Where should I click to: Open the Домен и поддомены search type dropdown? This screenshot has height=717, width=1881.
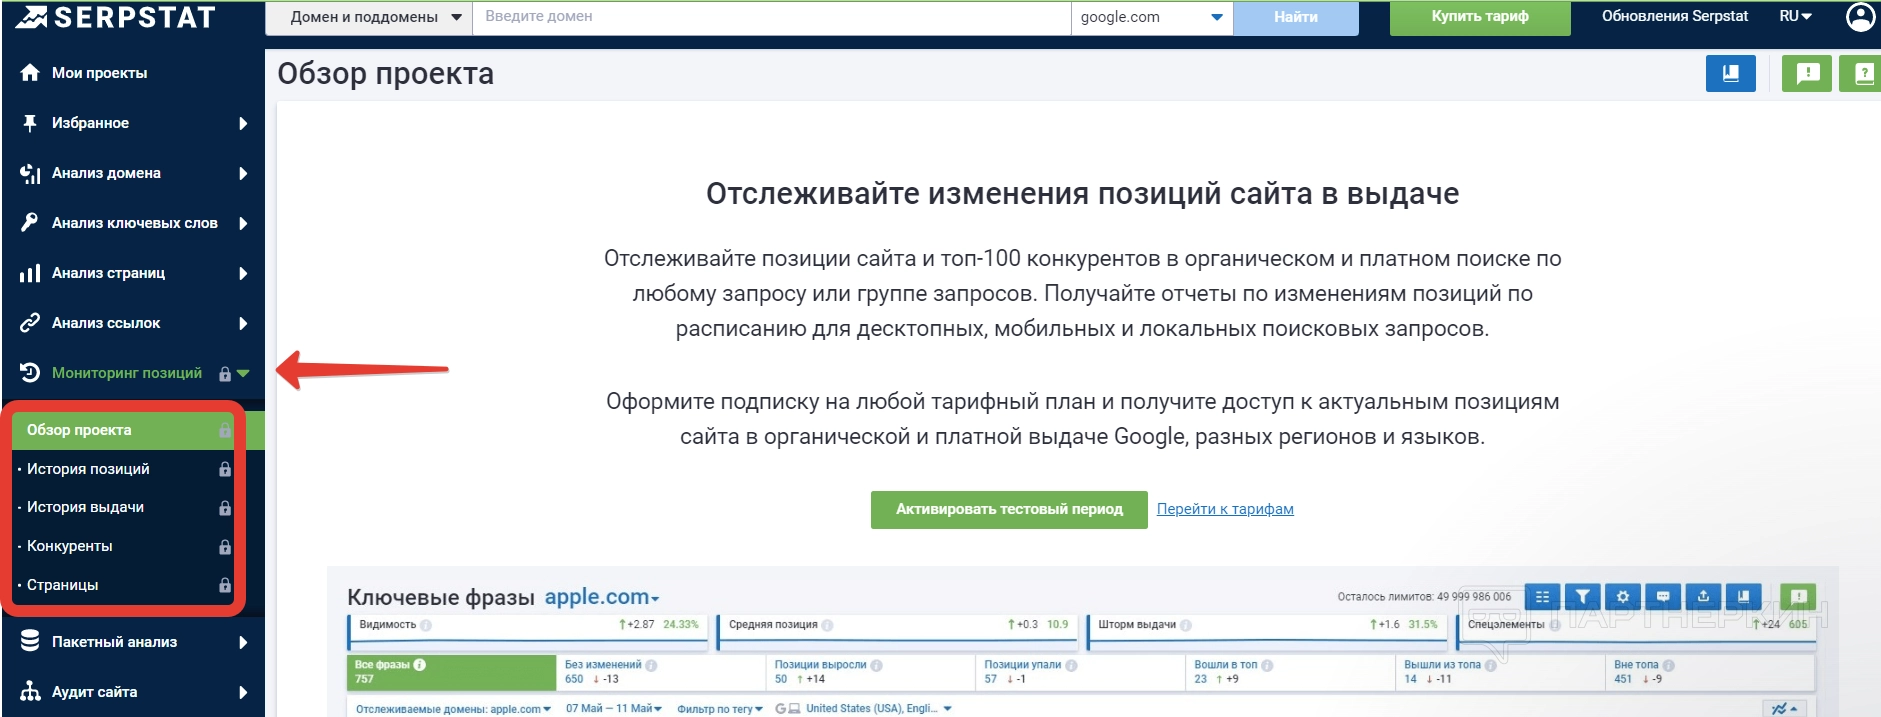[368, 17]
